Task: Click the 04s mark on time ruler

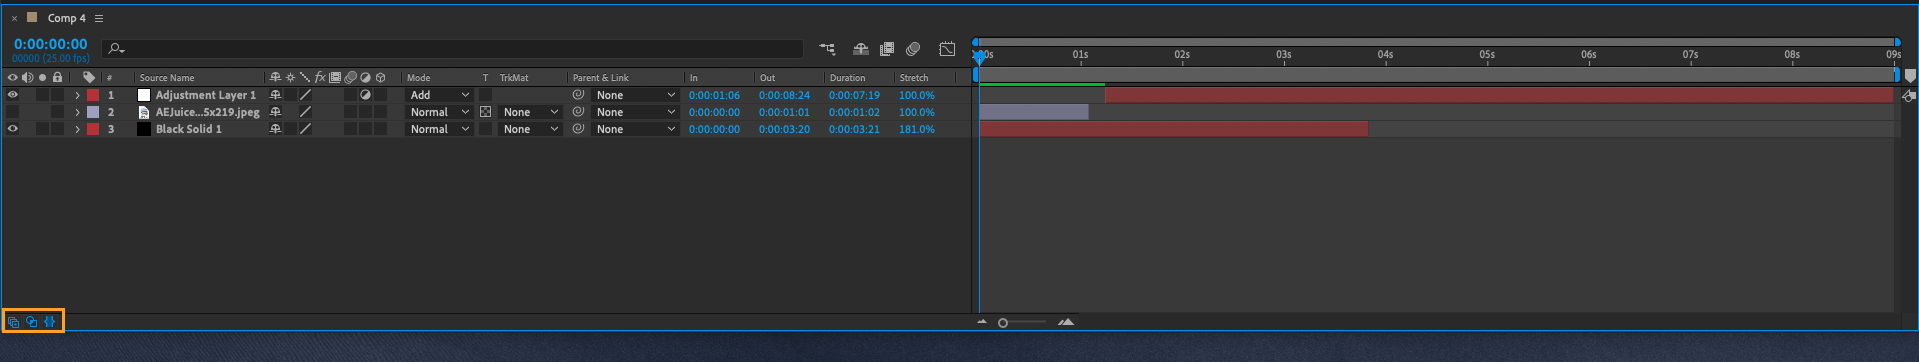Action: 1385,55
